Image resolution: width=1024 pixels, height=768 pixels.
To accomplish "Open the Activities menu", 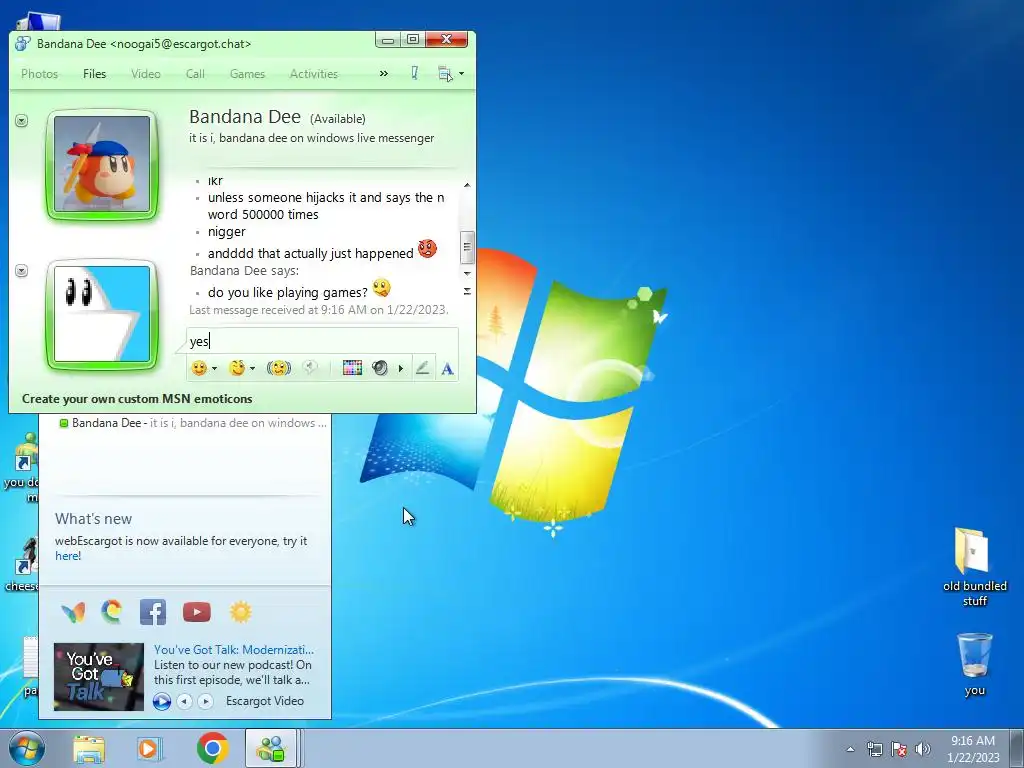I will point(313,74).
